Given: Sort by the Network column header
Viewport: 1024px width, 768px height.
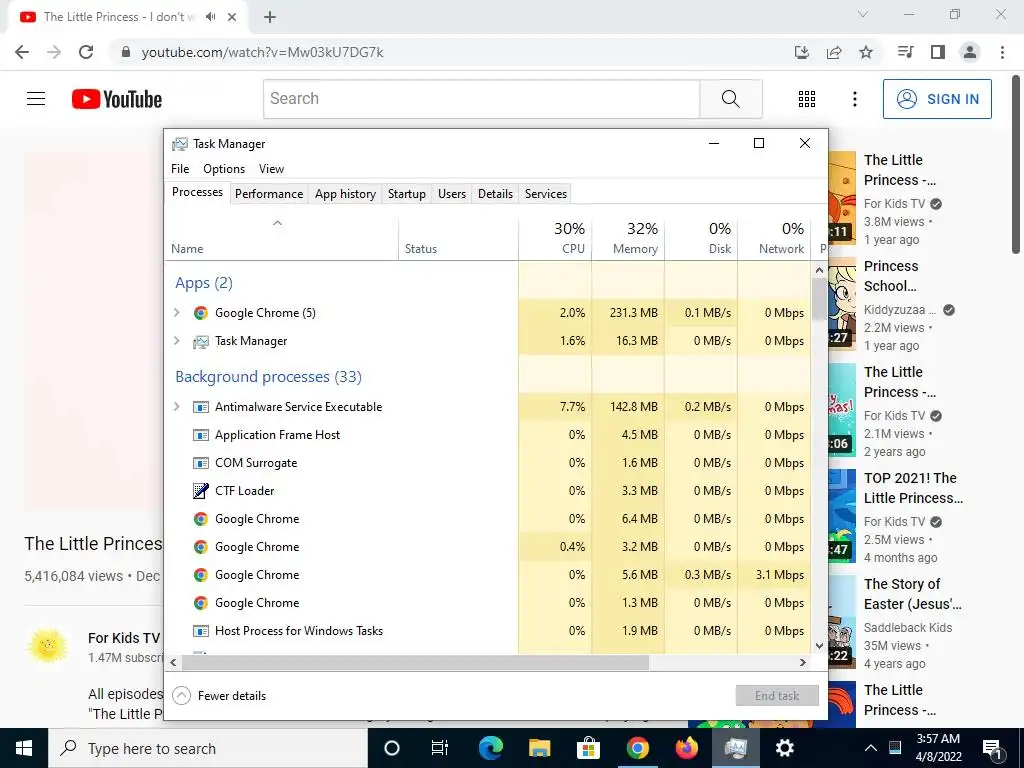Looking at the screenshot, I should pos(775,238).
